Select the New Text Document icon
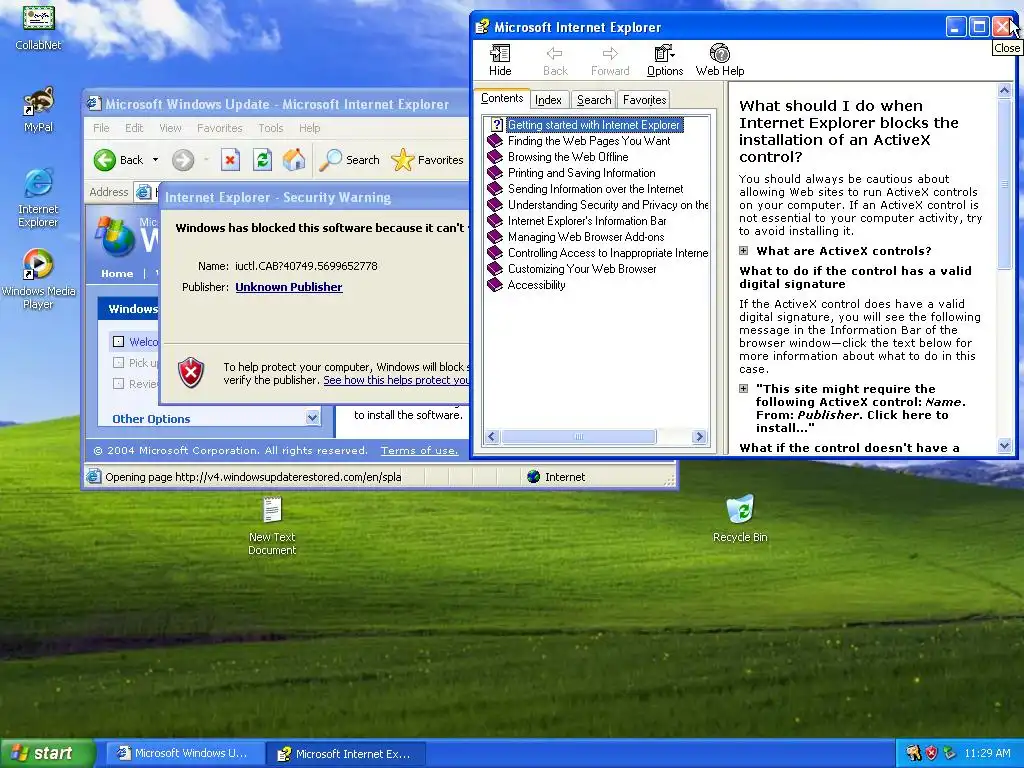The width and height of the screenshot is (1024, 768). pos(272,526)
